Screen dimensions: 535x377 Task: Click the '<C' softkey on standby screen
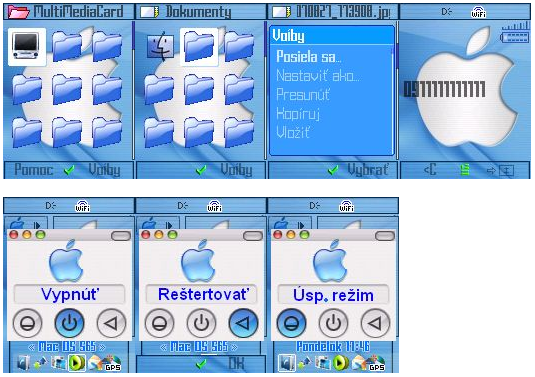[430, 170]
